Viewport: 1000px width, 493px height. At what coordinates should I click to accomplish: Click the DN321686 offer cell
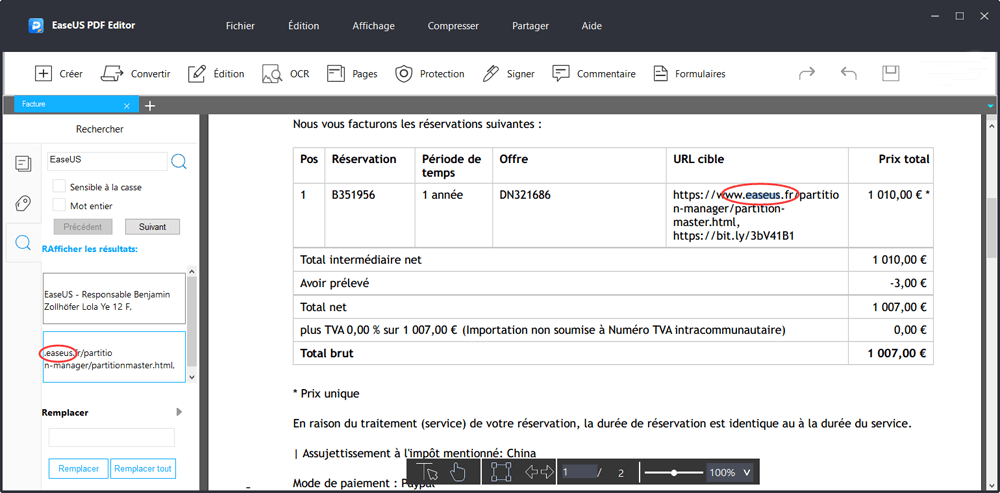pos(525,195)
